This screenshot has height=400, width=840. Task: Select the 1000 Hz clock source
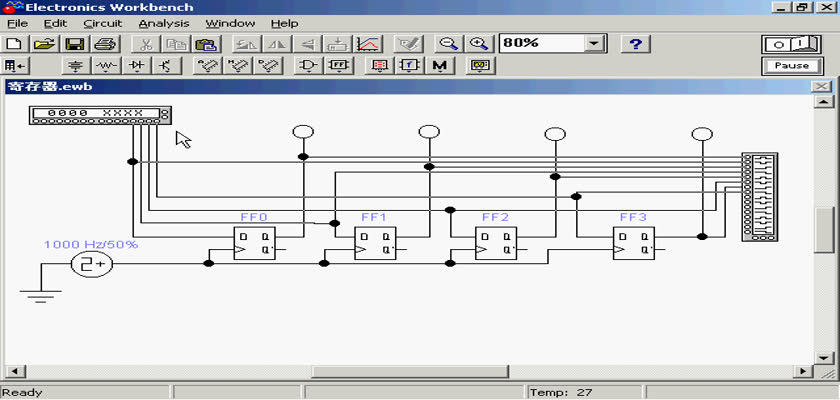click(x=91, y=263)
